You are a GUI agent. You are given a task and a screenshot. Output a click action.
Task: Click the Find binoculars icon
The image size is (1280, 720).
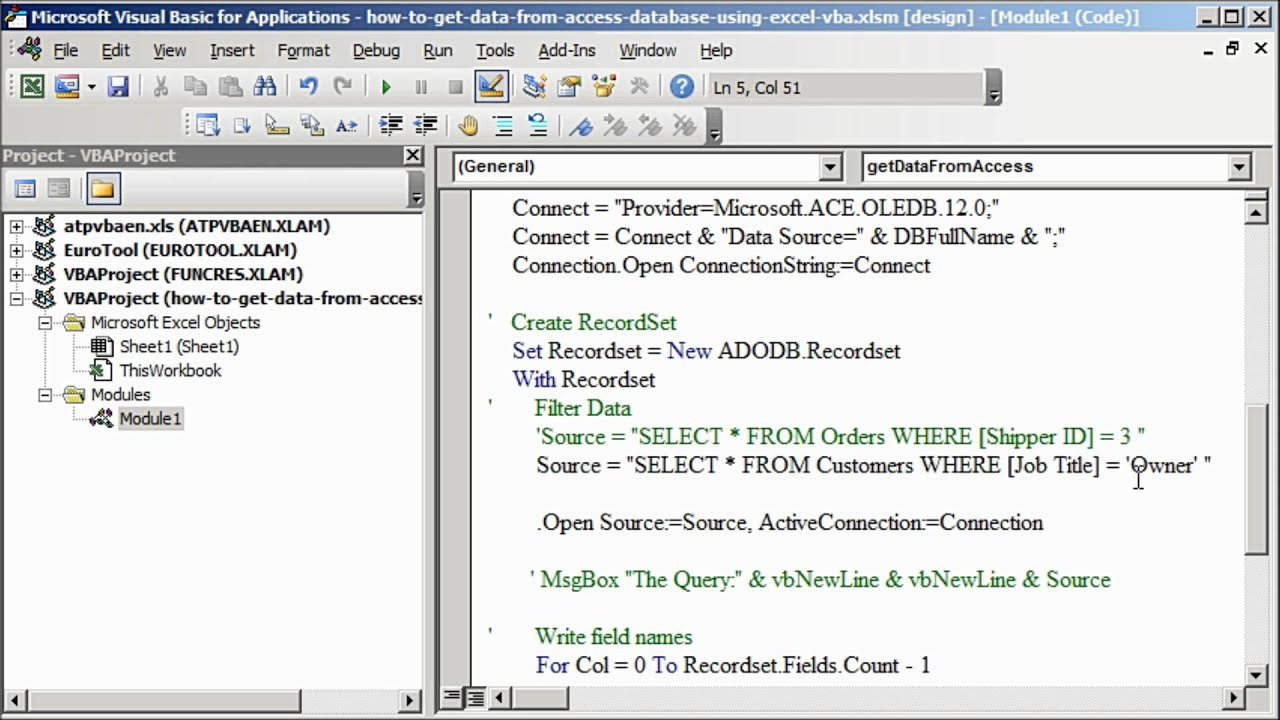265,87
